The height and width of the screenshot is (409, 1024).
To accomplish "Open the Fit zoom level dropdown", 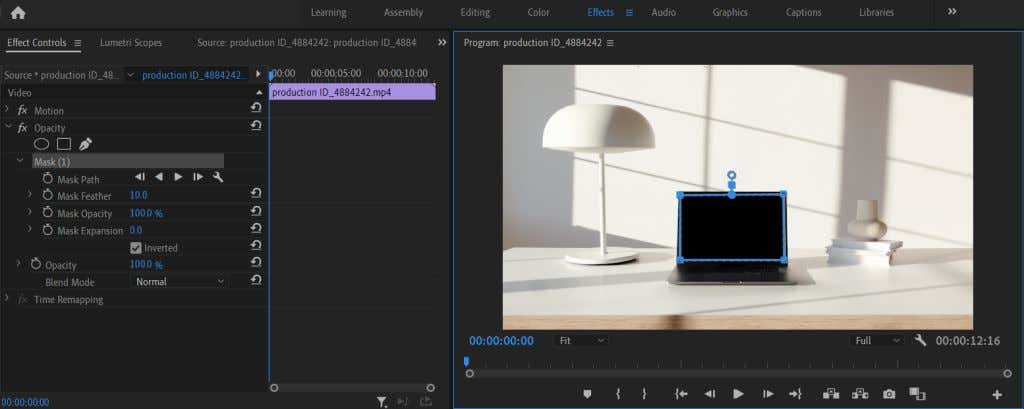I will coord(582,341).
